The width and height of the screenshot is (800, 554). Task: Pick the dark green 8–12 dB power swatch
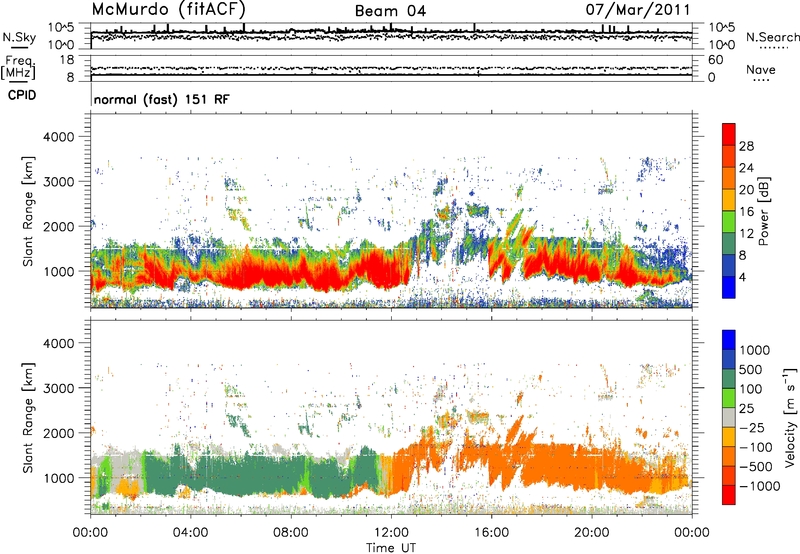point(729,244)
